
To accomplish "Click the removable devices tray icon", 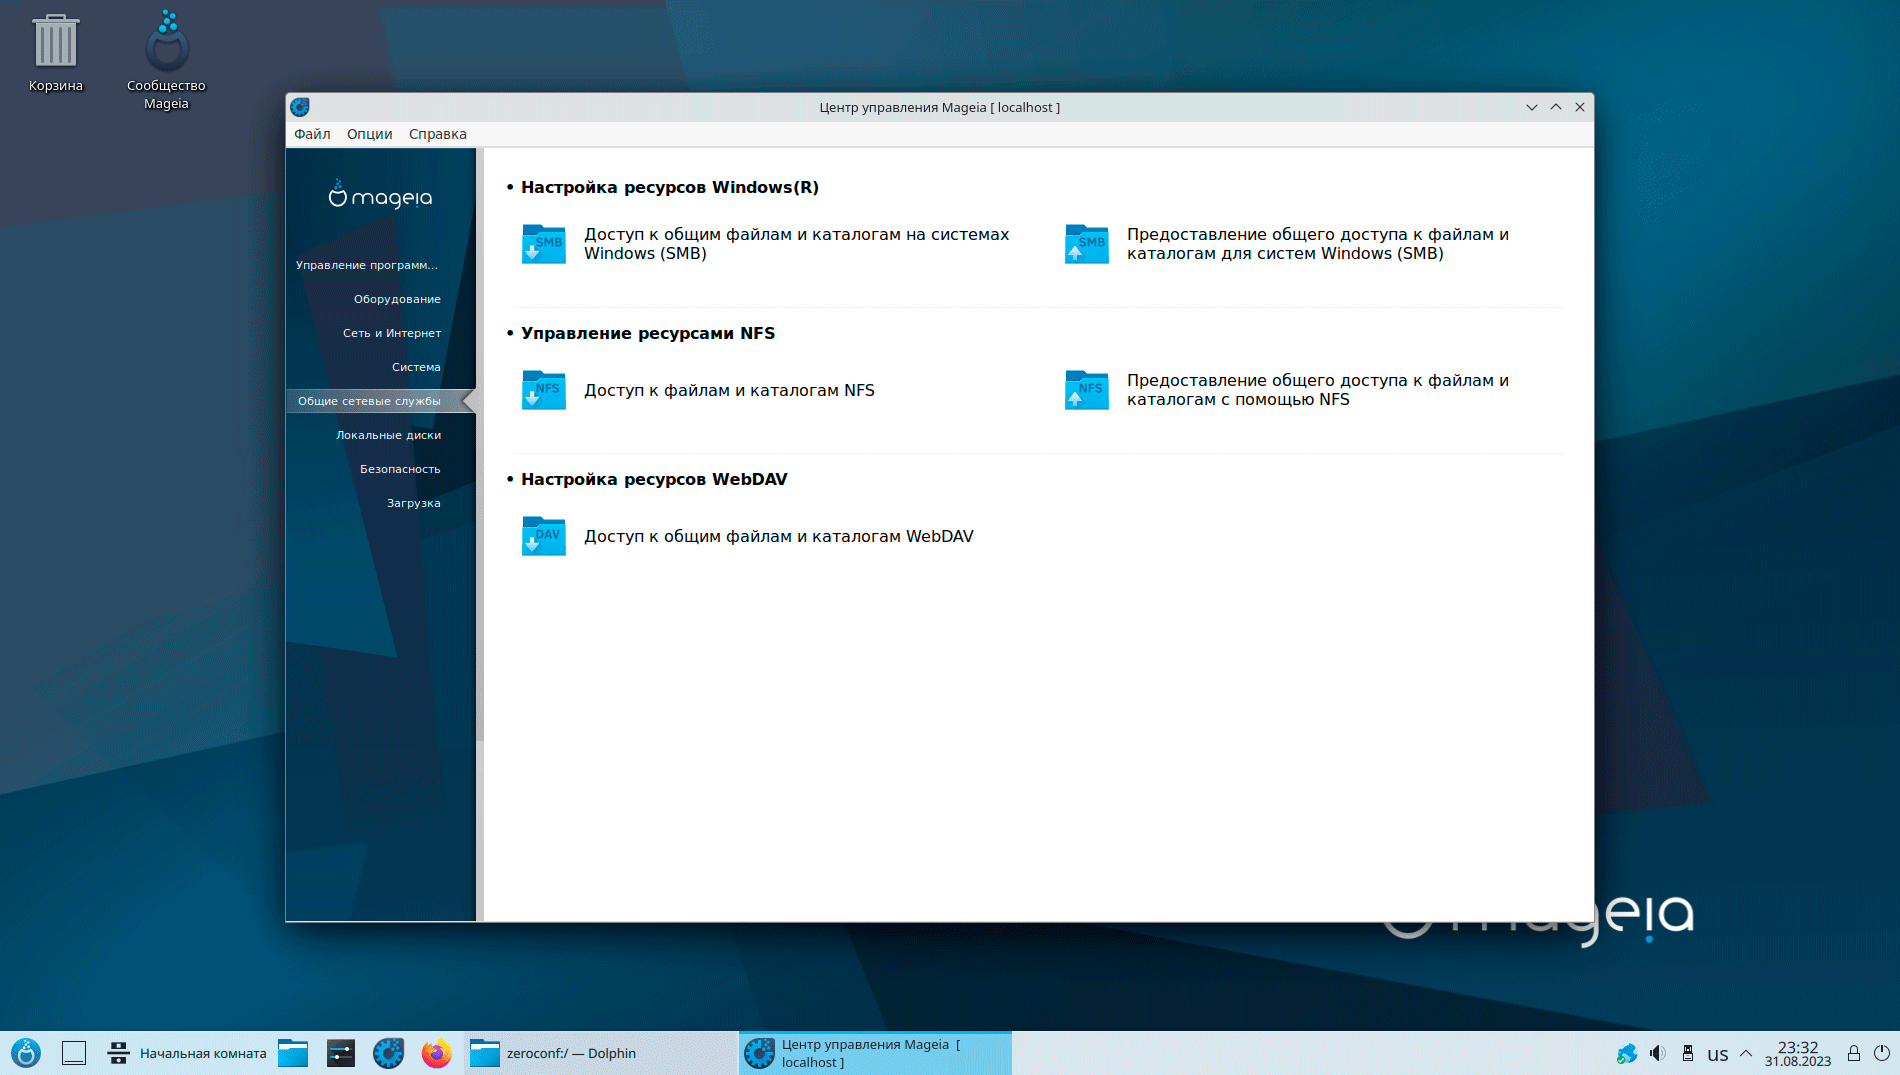I will [1687, 1053].
